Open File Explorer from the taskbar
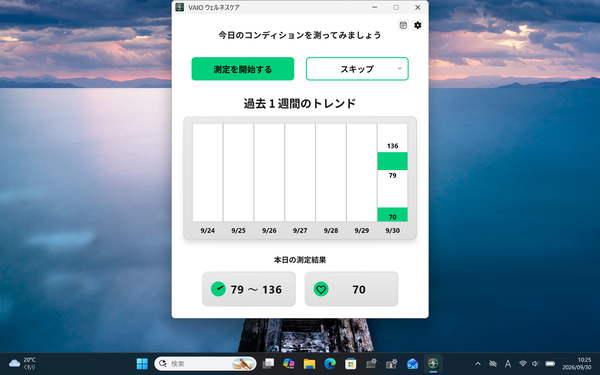Screen dimensions: 600x375 [x=309, y=364]
